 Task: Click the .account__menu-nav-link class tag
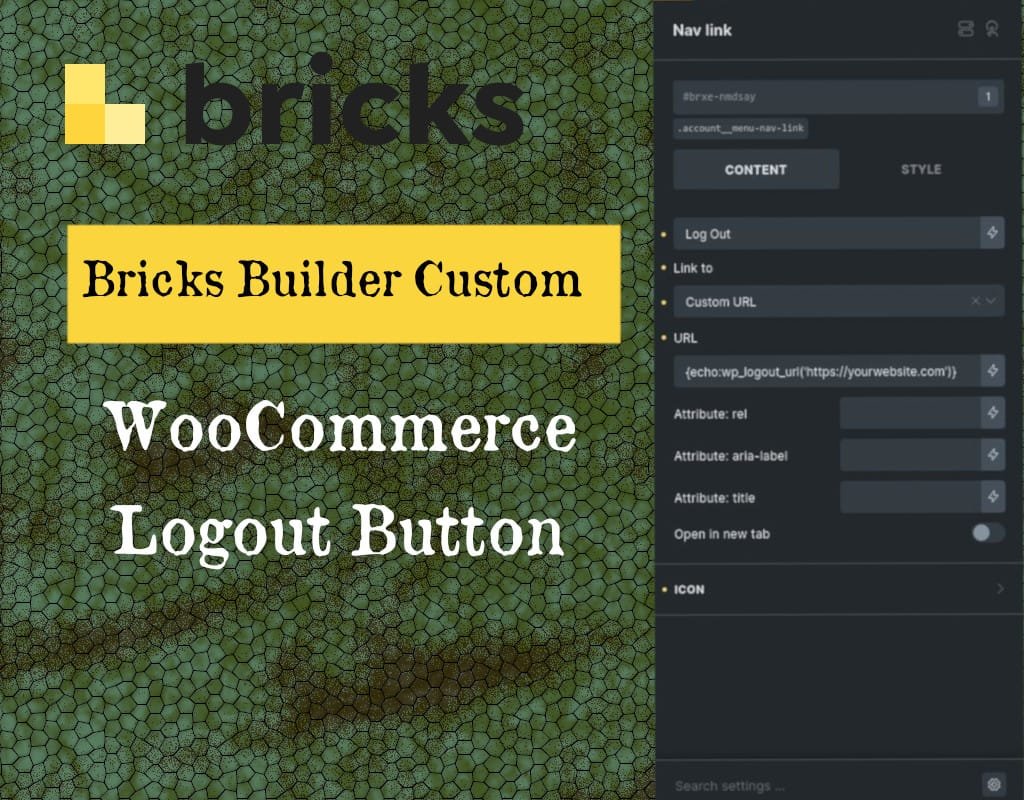pos(741,129)
